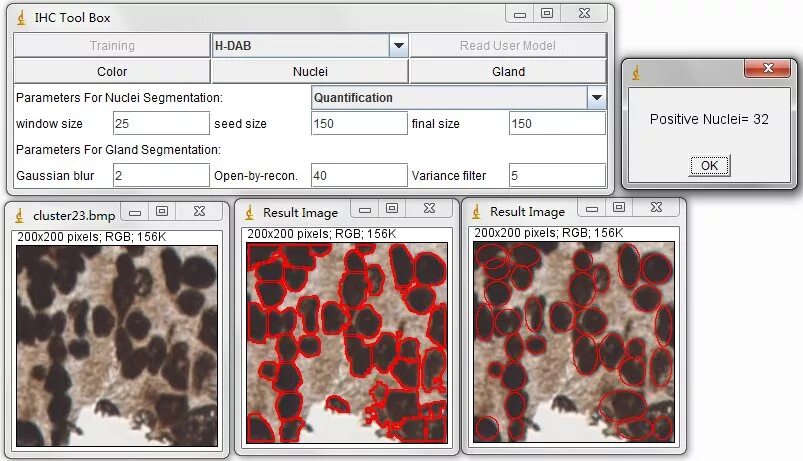Click the Read User Model button

click(508, 46)
